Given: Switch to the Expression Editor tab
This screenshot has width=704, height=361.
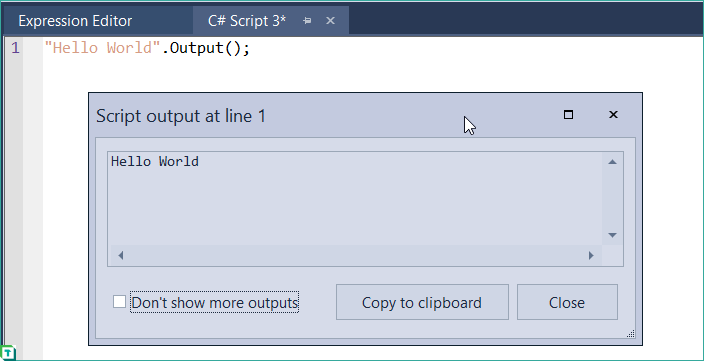Looking at the screenshot, I should 75,21.
